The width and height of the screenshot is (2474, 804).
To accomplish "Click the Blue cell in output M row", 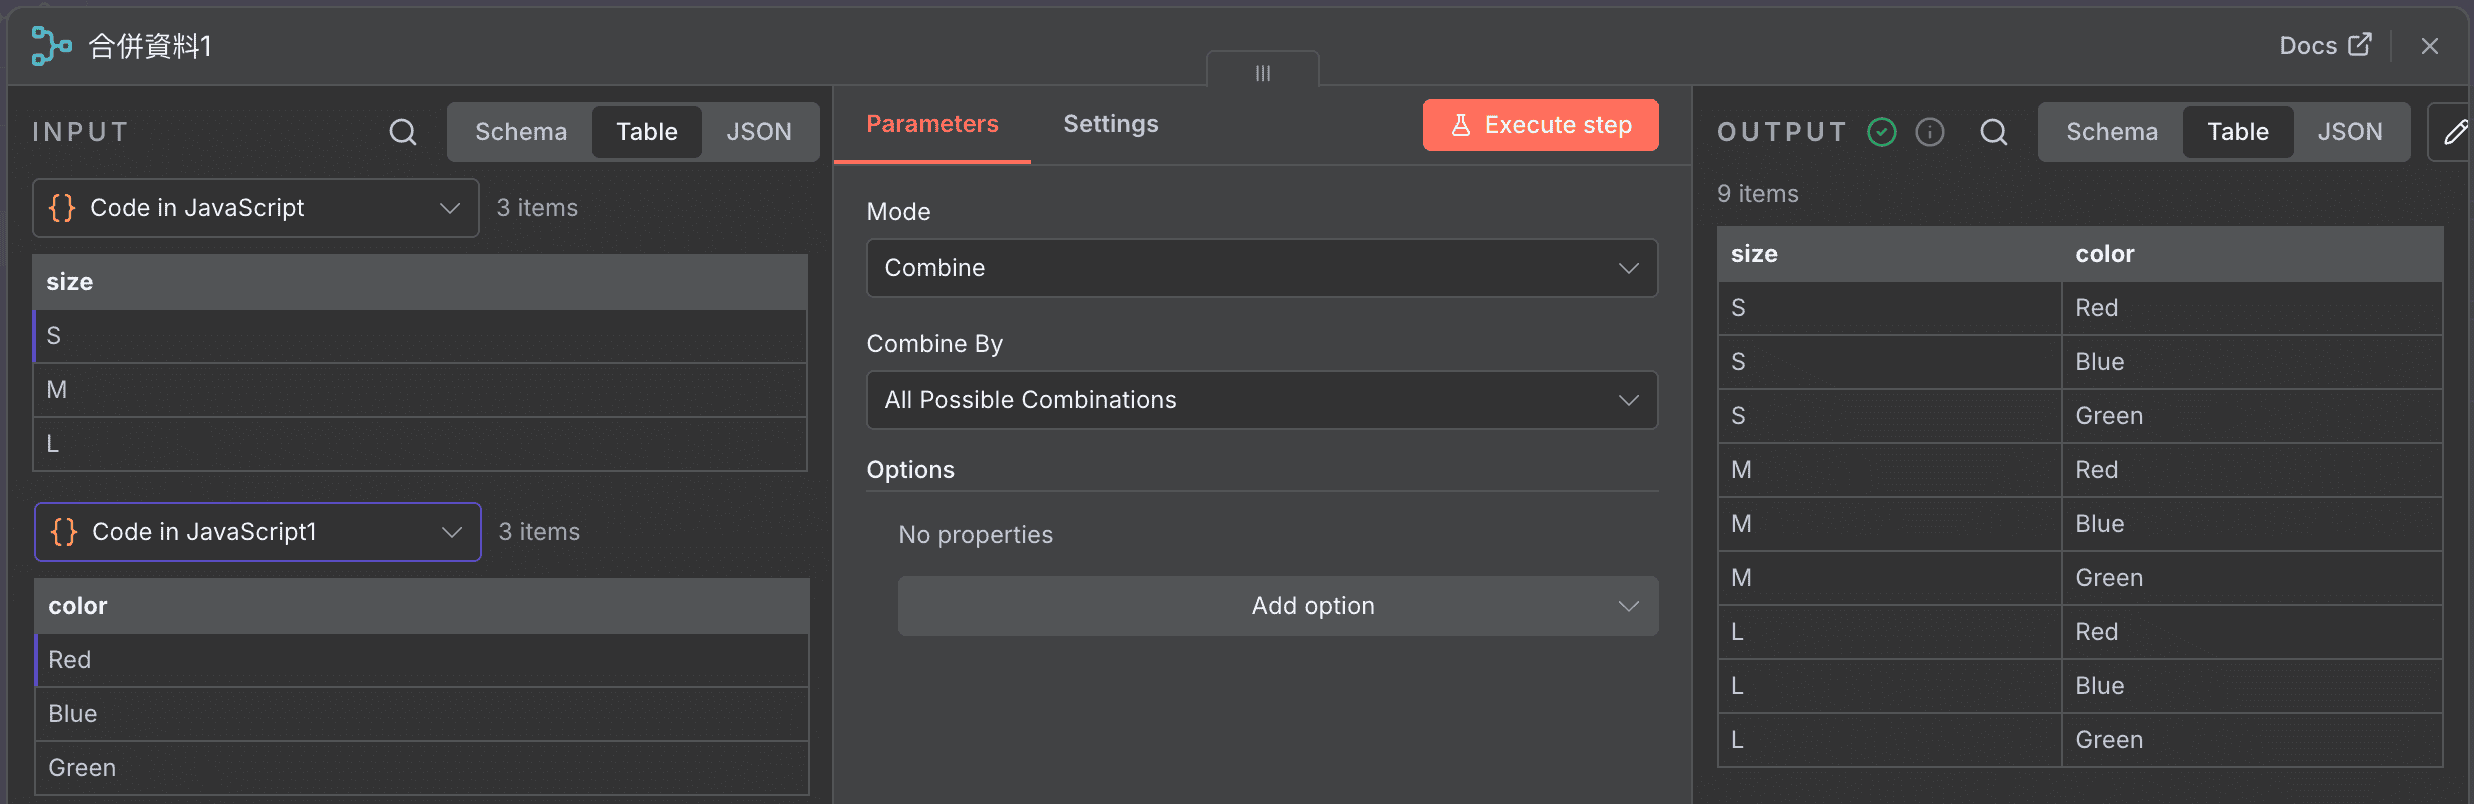I will coord(2252,524).
